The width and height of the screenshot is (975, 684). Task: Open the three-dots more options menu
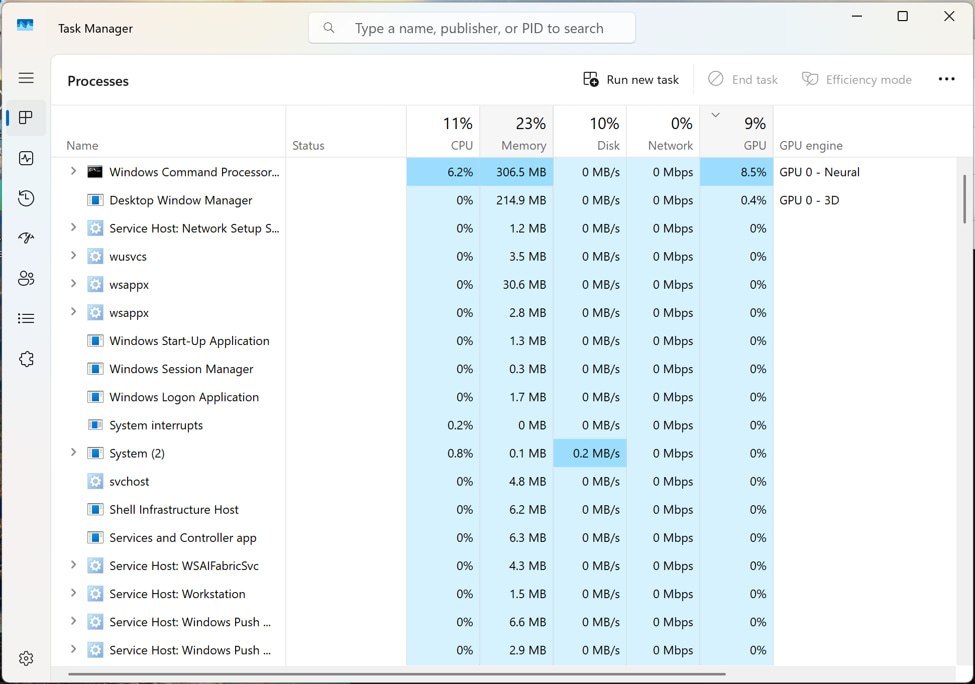(x=946, y=79)
